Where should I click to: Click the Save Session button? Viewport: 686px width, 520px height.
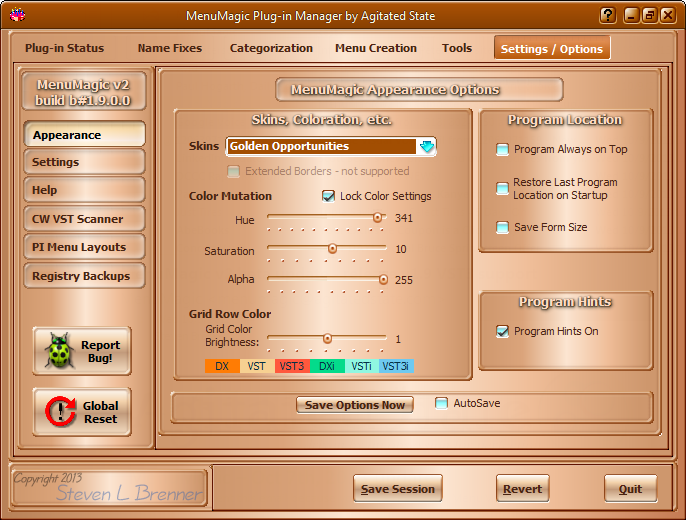pyautogui.click(x=398, y=489)
